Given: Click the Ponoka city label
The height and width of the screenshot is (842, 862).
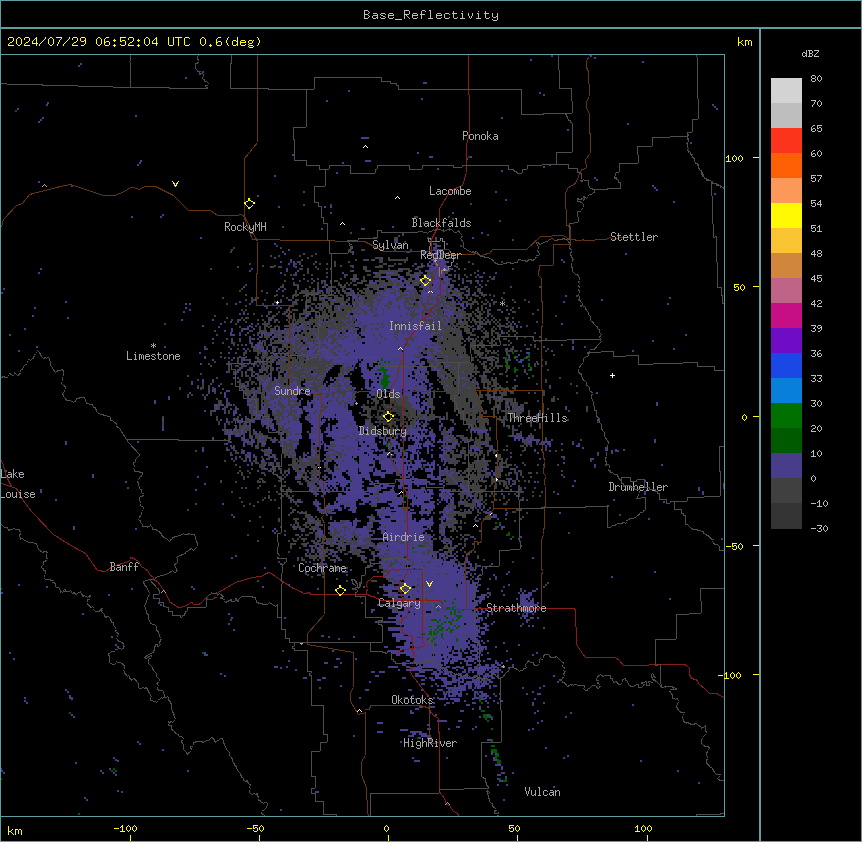Looking at the screenshot, I should [480, 136].
